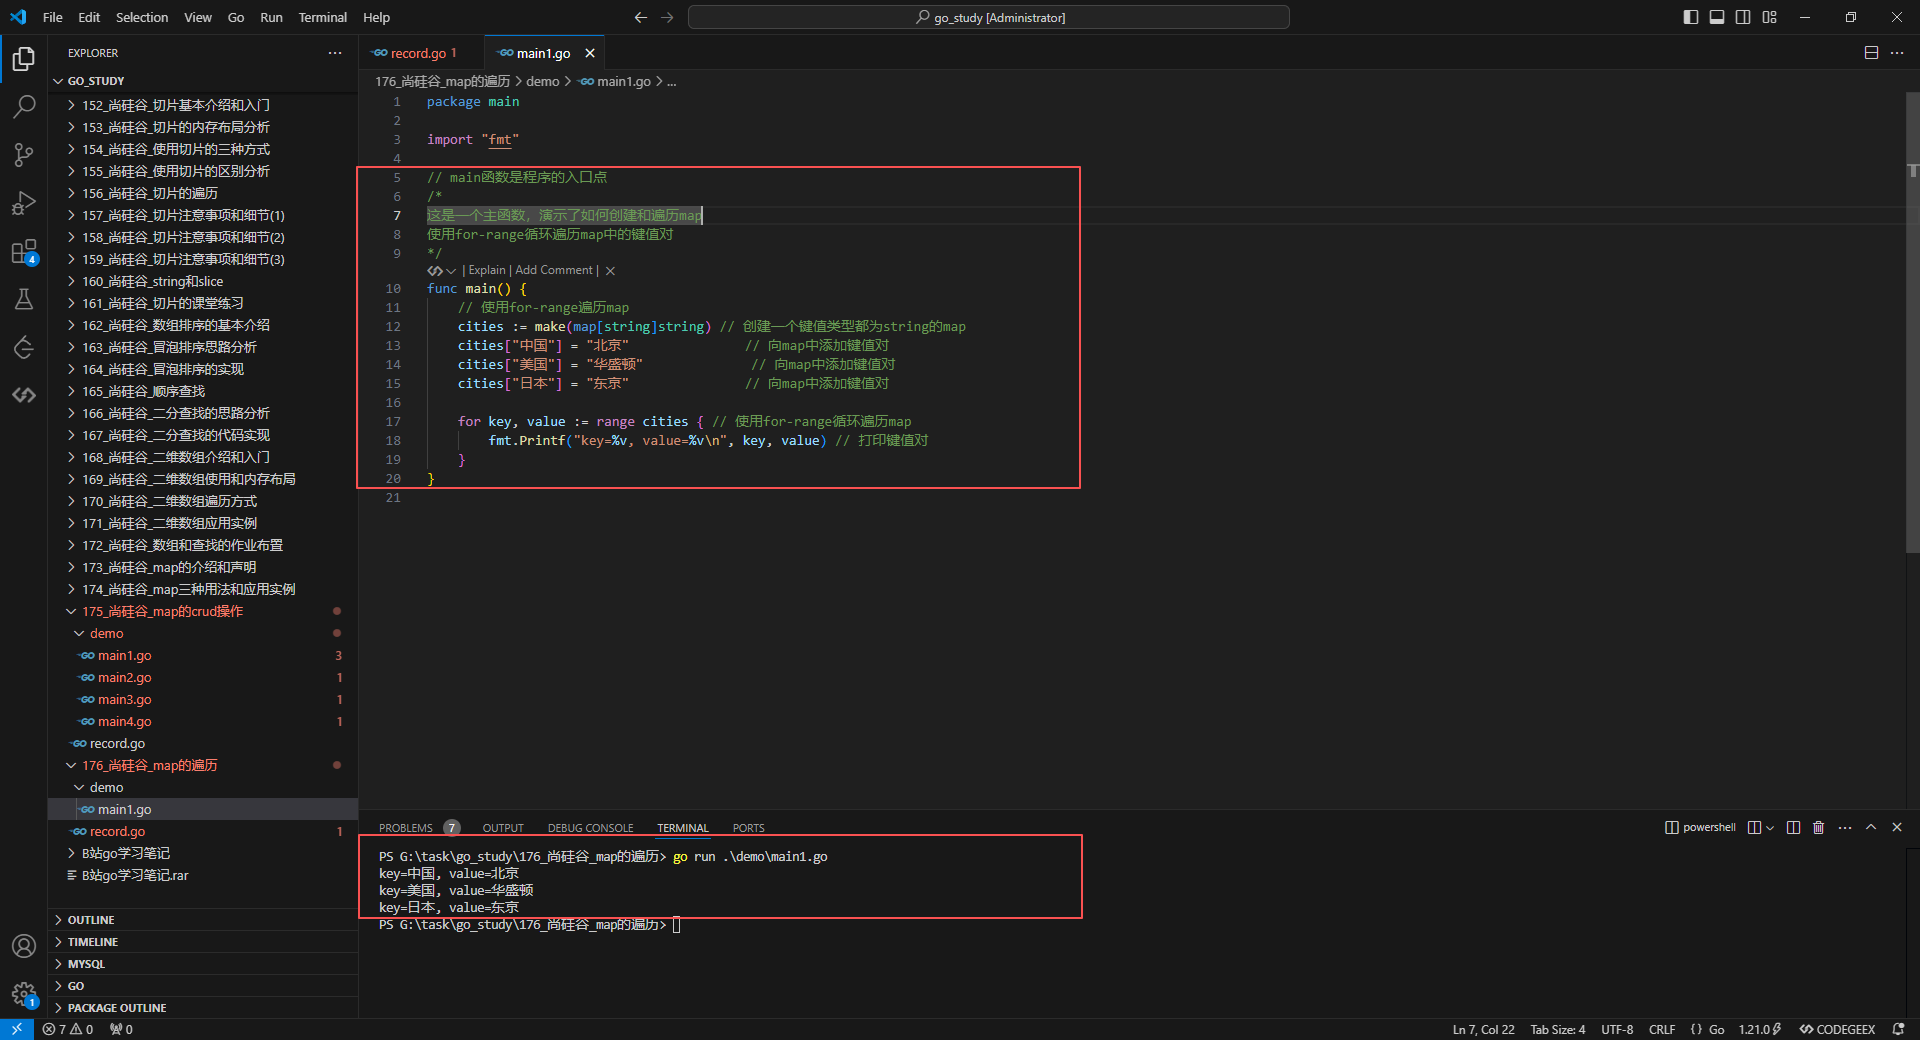Toggle the secondary side bar layout button
This screenshot has width=1920, height=1040.
point(1743,17)
